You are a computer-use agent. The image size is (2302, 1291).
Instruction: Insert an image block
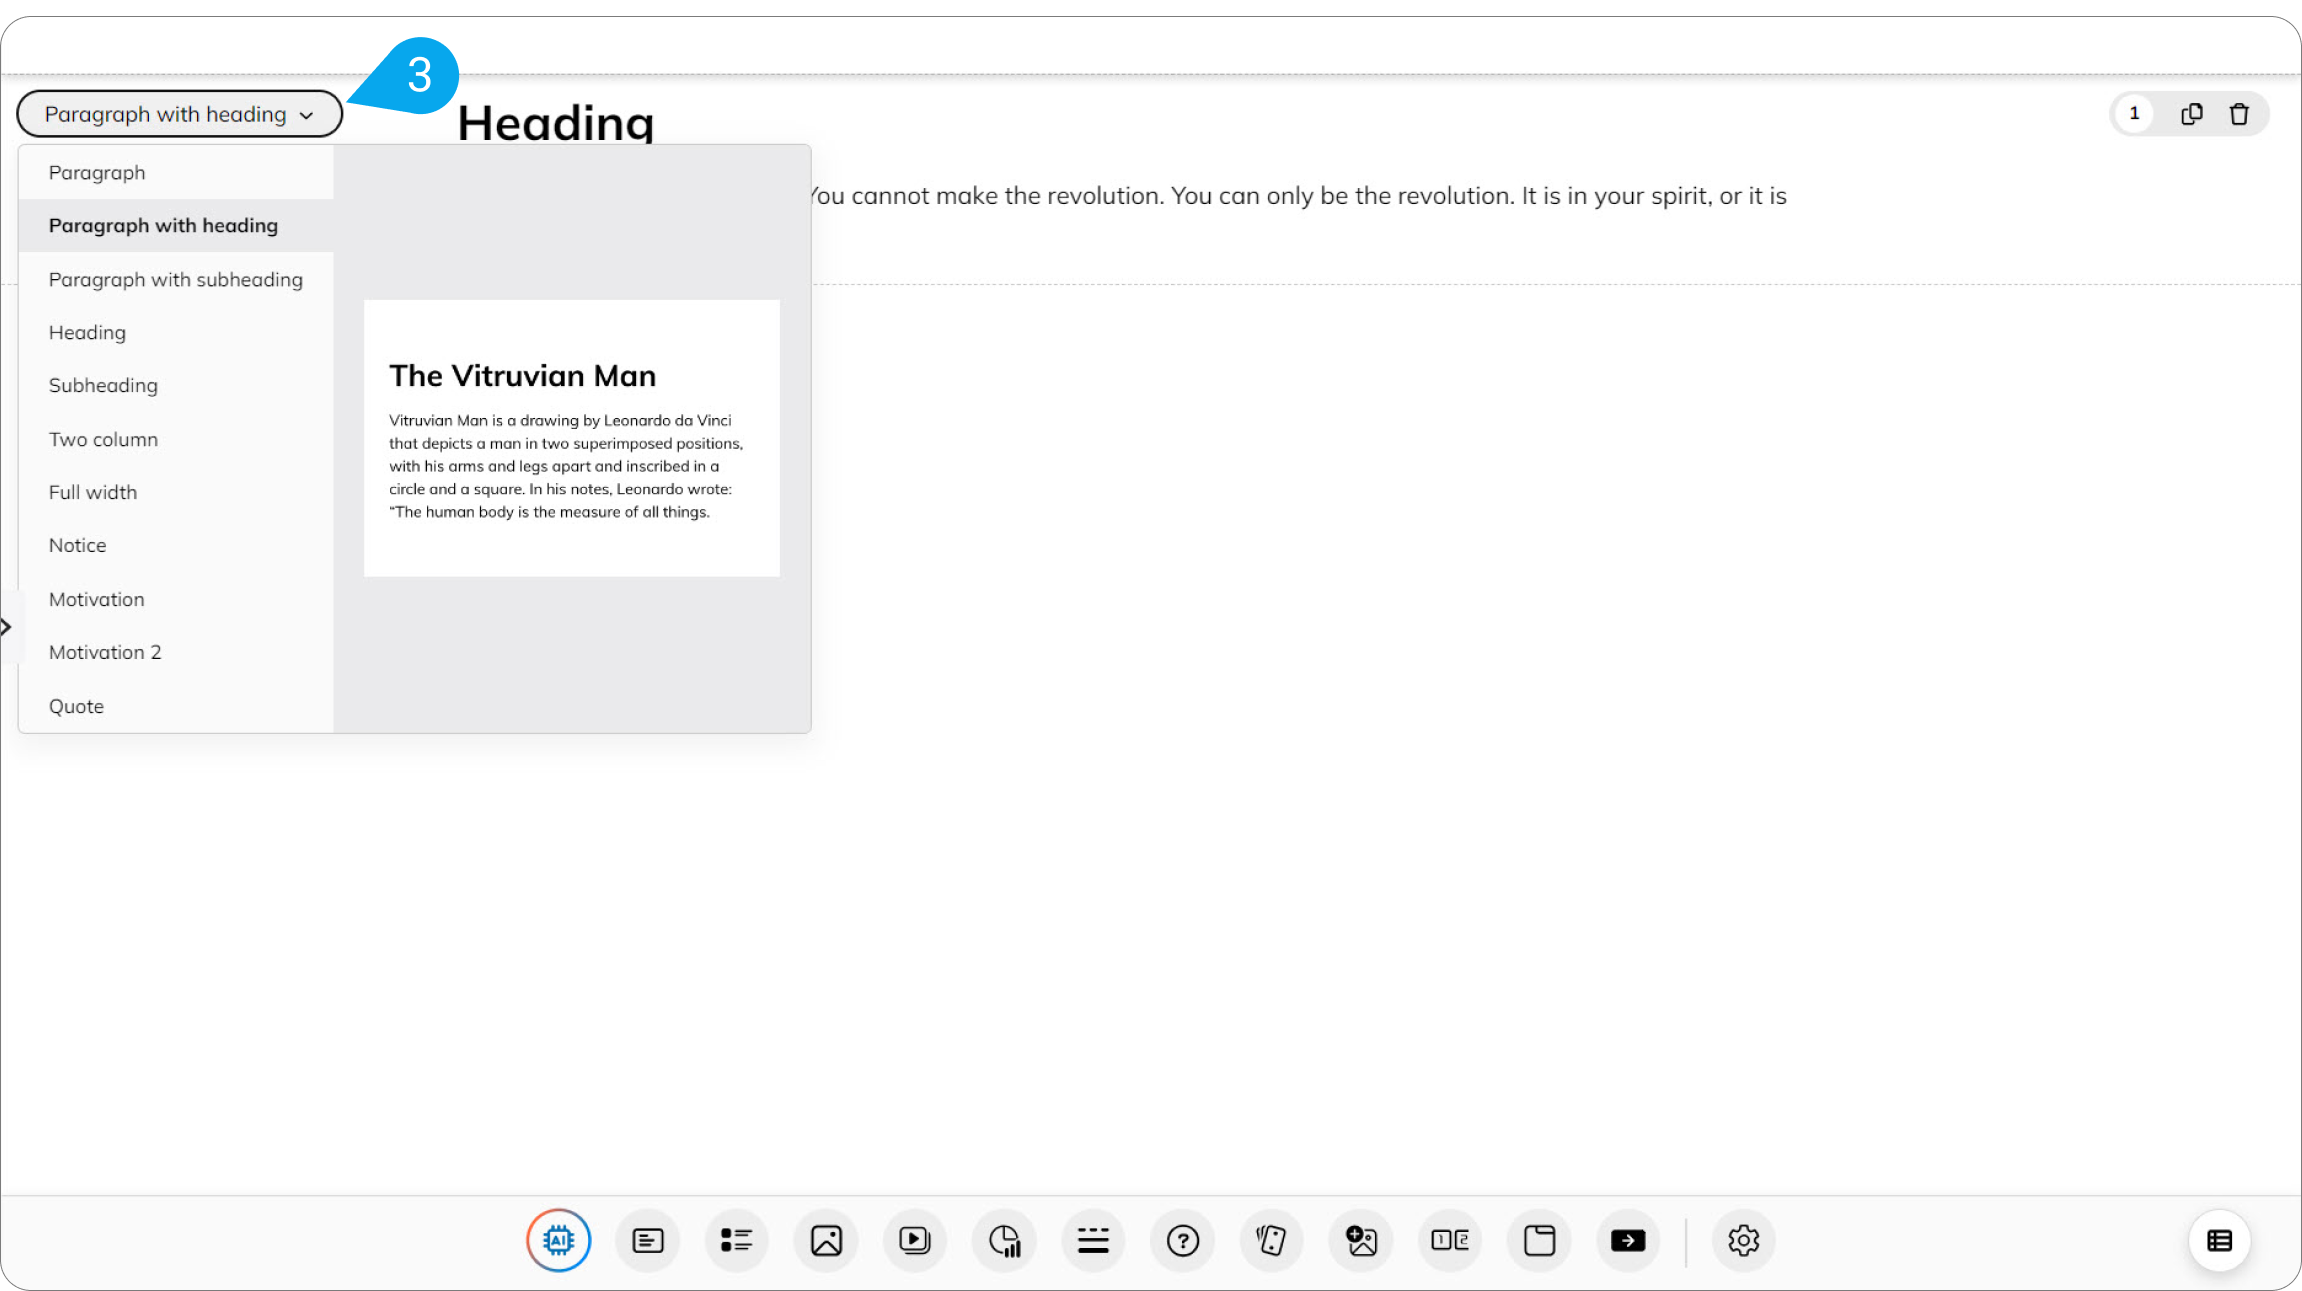826,1240
